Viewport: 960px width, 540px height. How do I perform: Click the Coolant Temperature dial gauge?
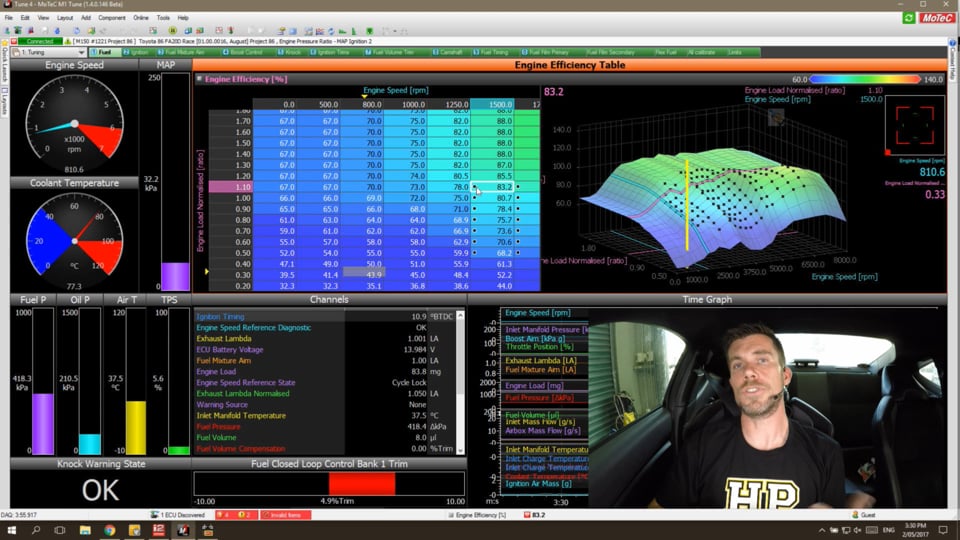(74, 241)
